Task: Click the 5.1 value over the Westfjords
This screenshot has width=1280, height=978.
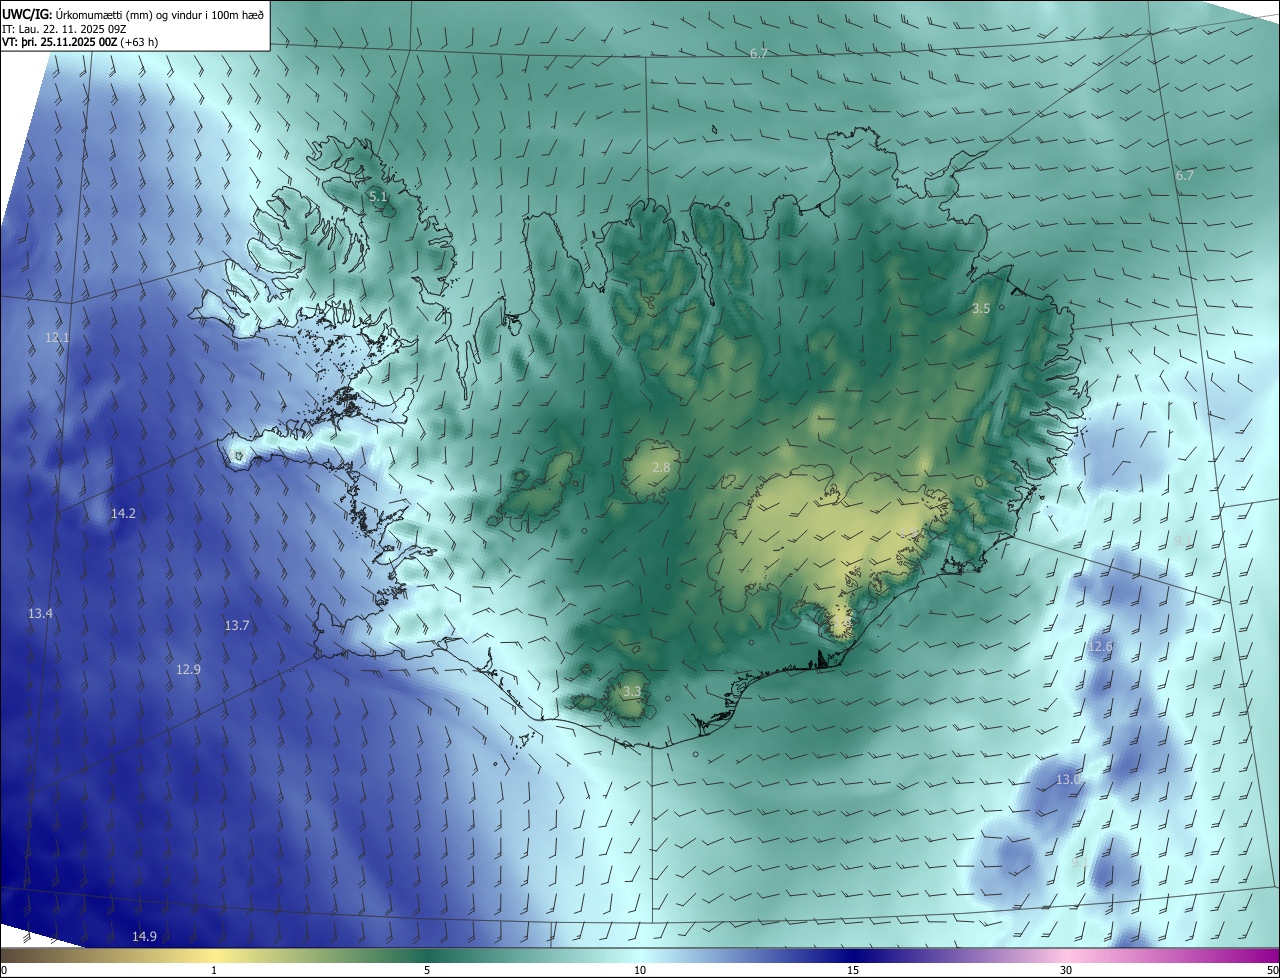Action: click(x=378, y=197)
